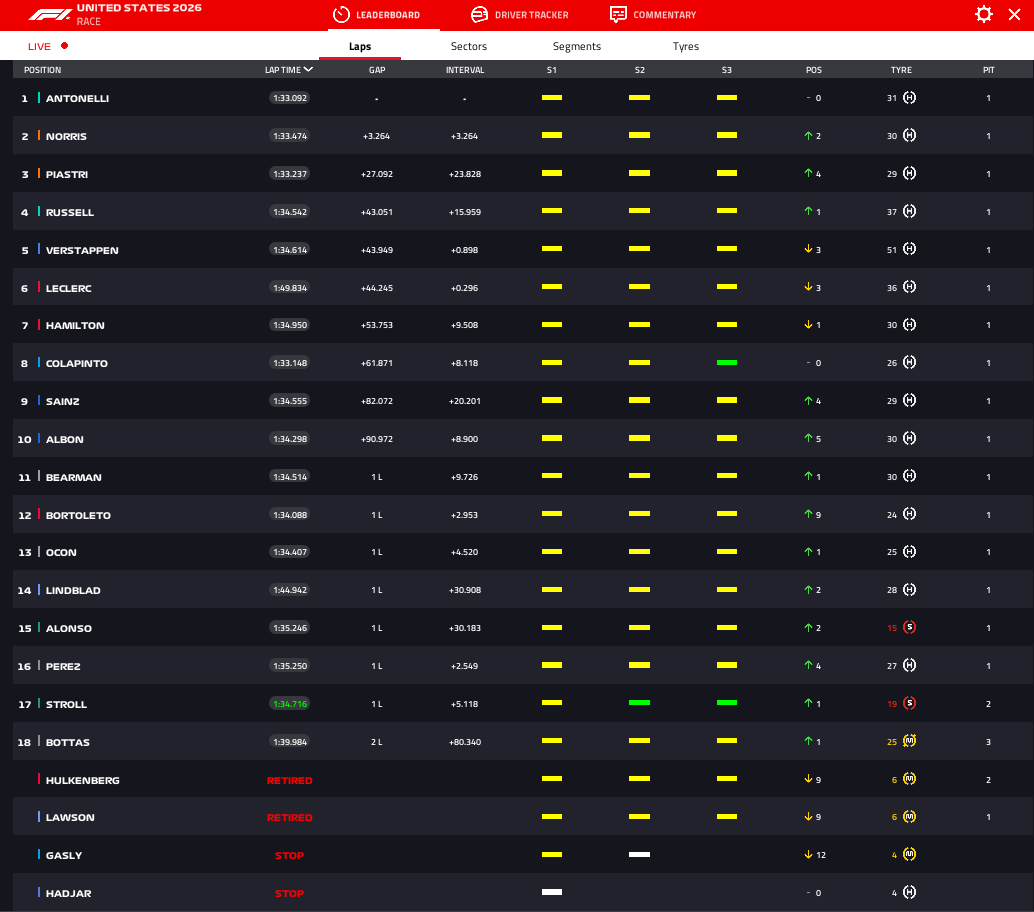Click Antonelli's hard tyre icon
Image resolution: width=1034 pixels, height=912 pixels.
tap(909, 98)
